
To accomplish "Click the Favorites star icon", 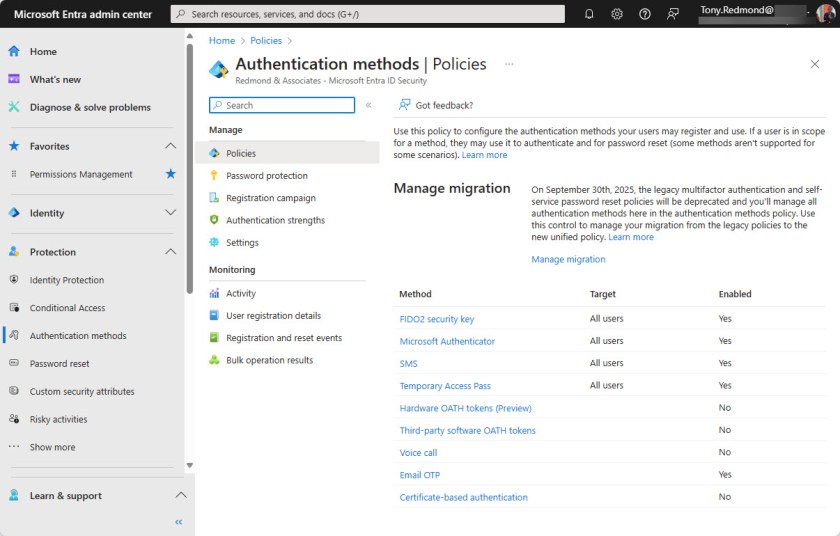I will (x=14, y=146).
